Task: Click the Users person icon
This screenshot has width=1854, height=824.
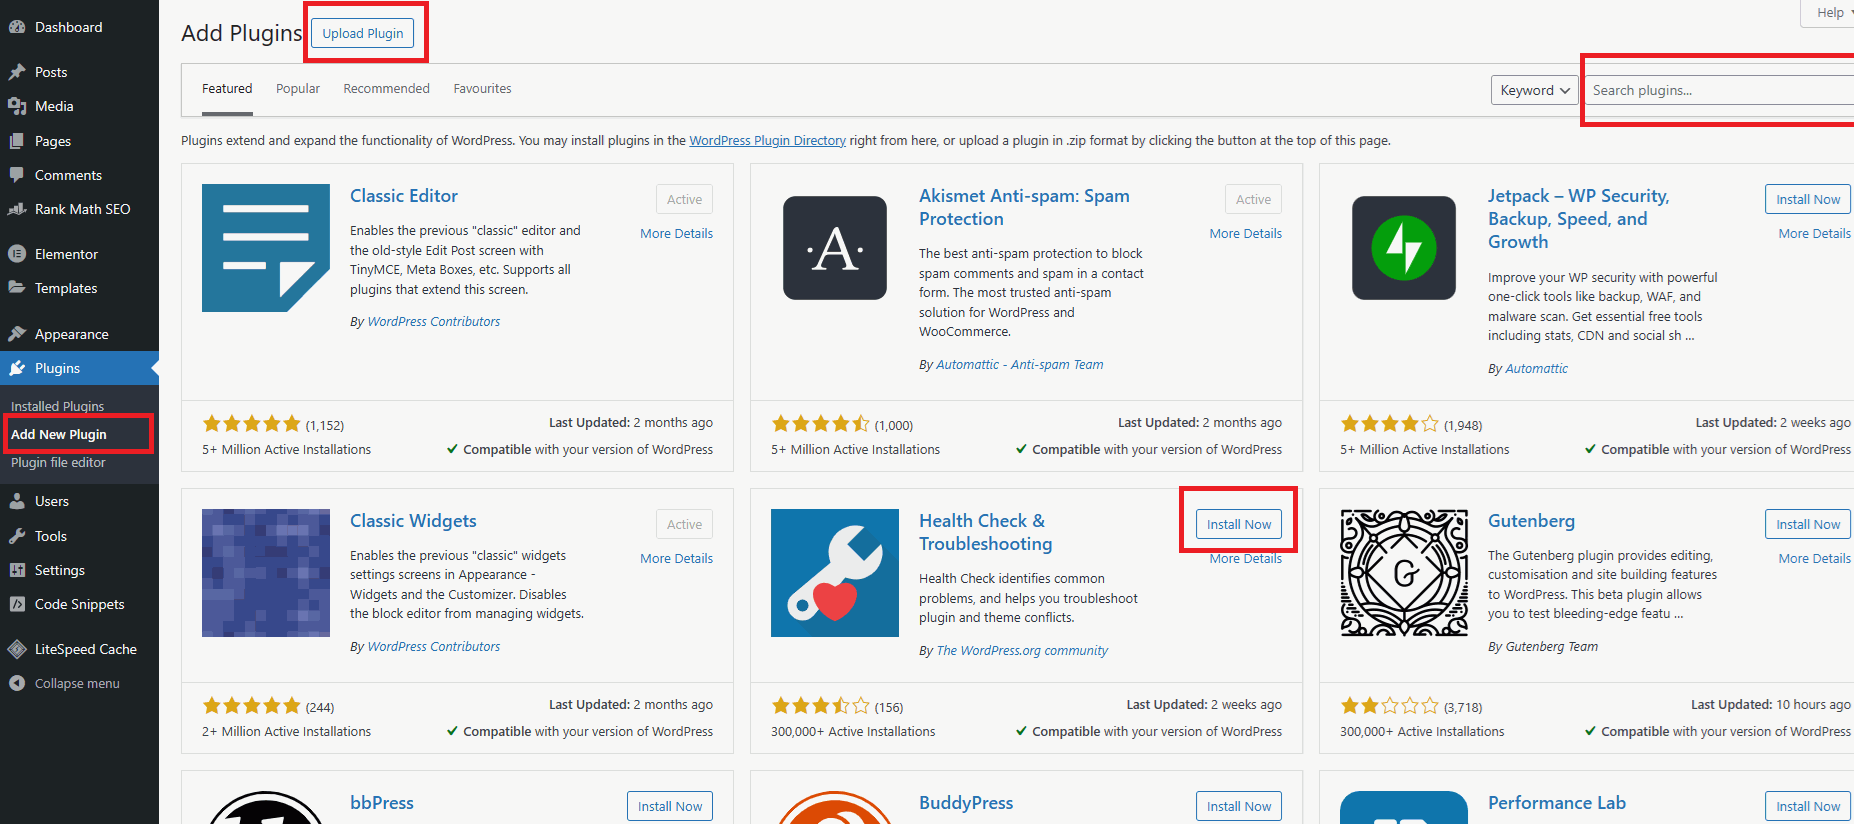Action: tap(17, 501)
